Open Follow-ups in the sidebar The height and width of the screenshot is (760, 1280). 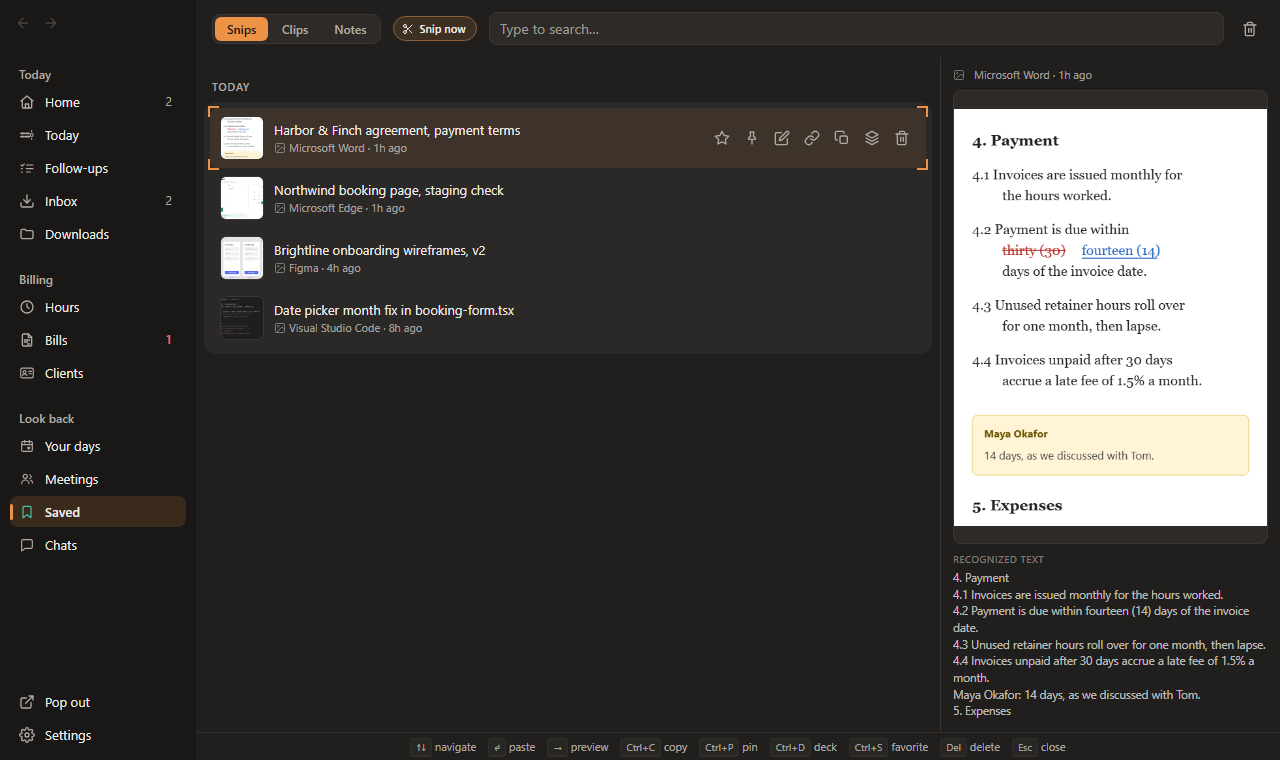tap(98, 168)
